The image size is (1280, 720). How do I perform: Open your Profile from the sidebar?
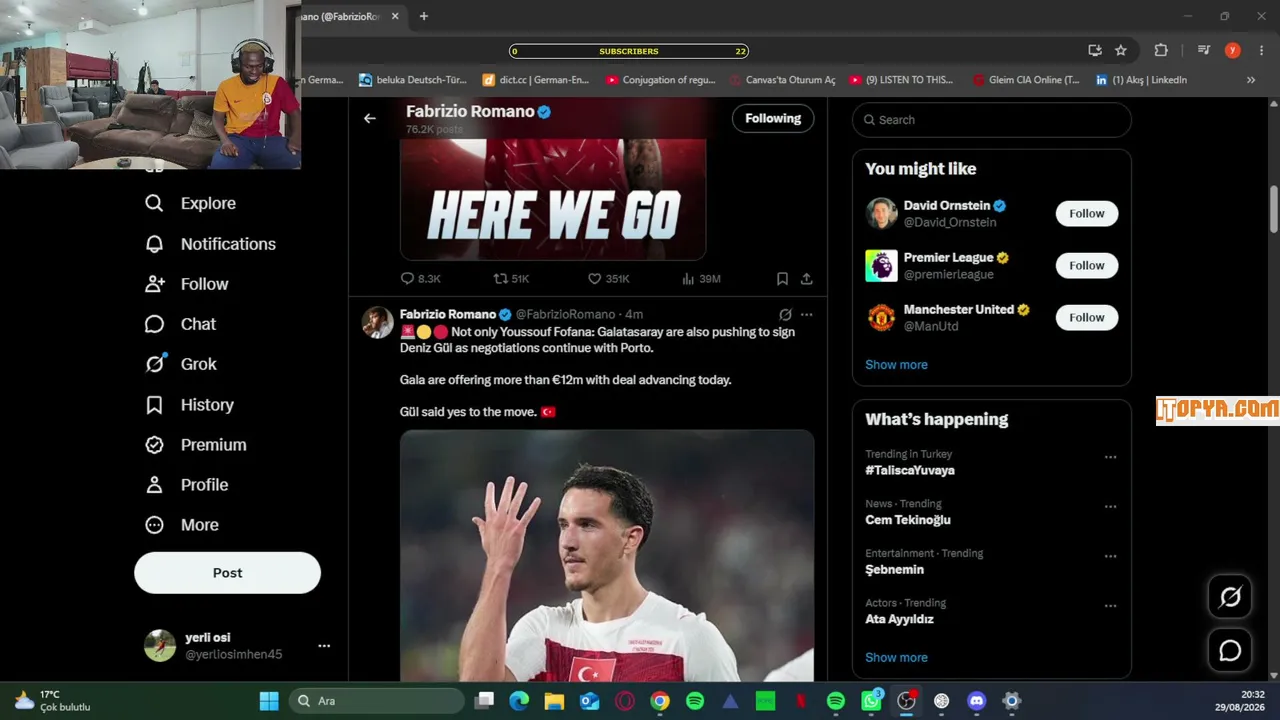pyautogui.click(x=186, y=485)
